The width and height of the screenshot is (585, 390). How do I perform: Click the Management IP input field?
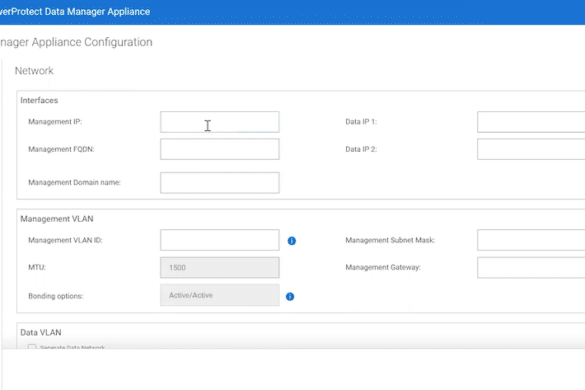pyautogui.click(x=220, y=122)
